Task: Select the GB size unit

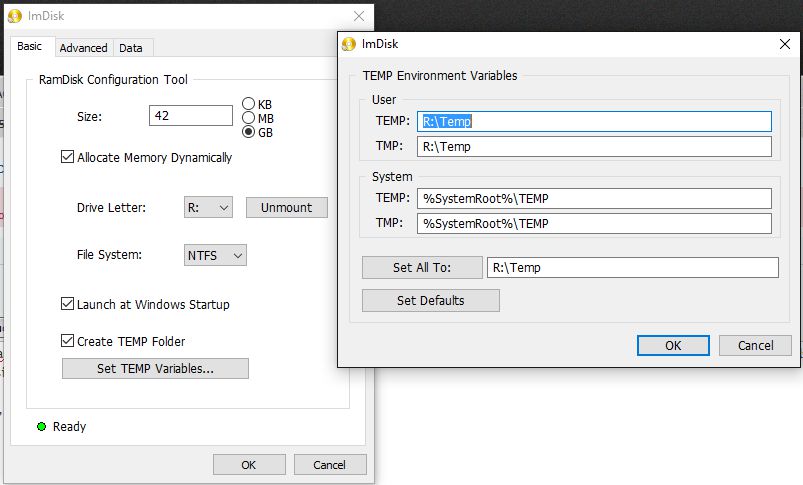Action: coord(248,132)
